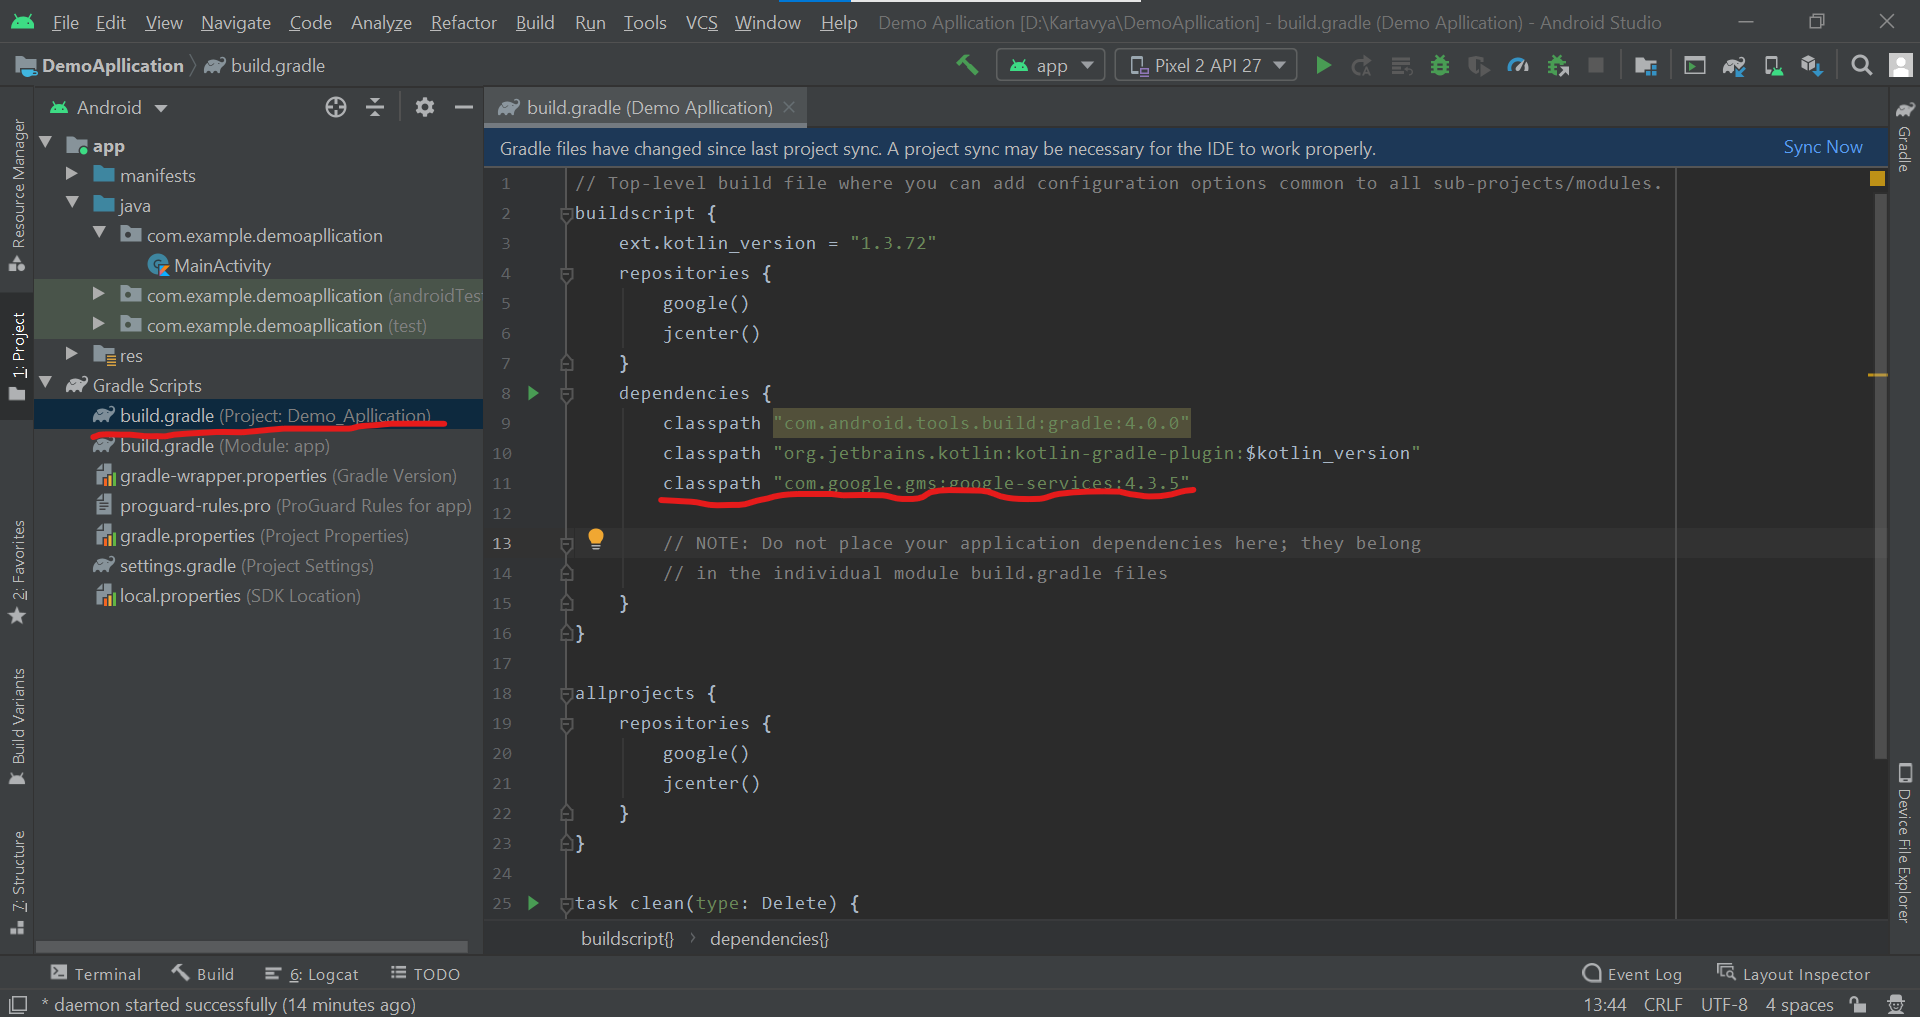The width and height of the screenshot is (1920, 1017).
Task: Open the Android project view dropdown
Action: pos(110,107)
